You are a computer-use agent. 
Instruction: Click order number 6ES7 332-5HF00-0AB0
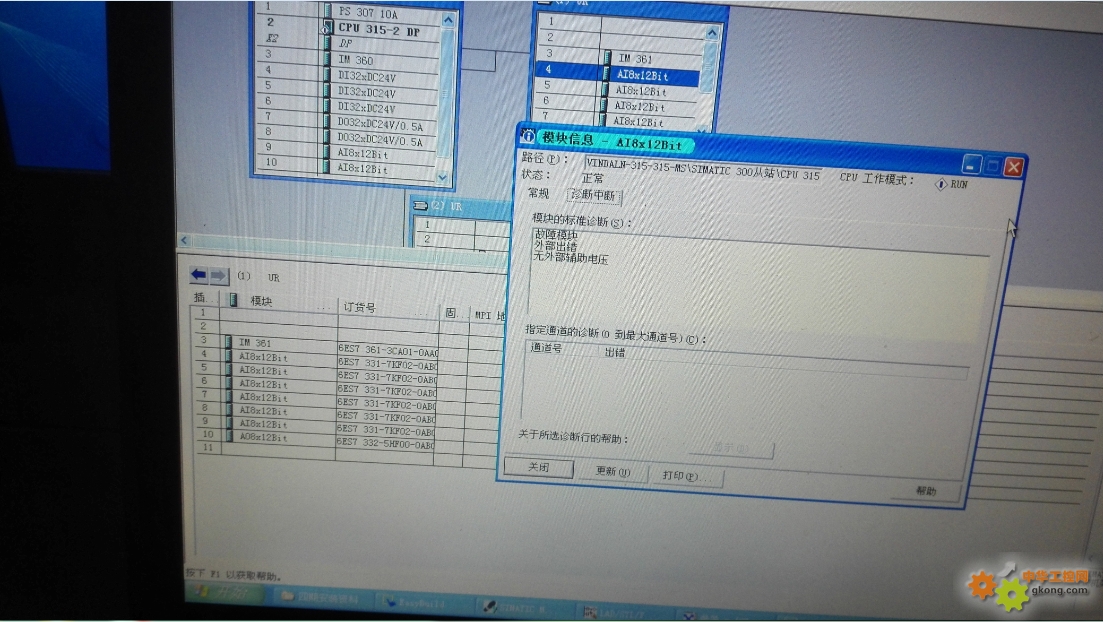pyautogui.click(x=385, y=443)
